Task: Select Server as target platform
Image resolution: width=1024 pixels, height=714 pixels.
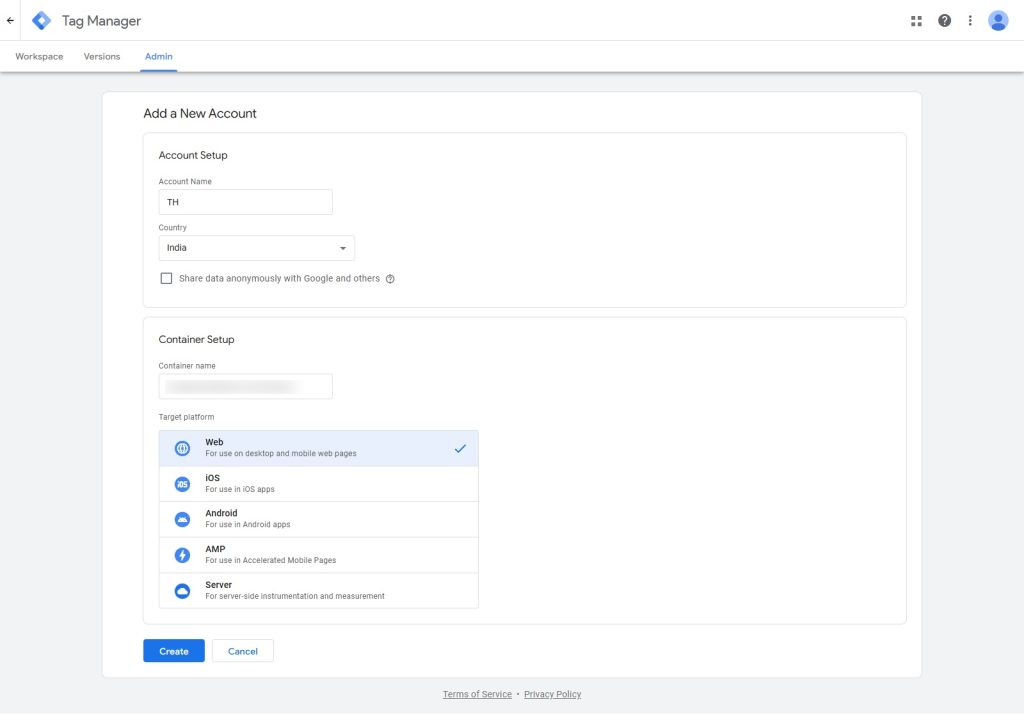Action: pos(318,590)
